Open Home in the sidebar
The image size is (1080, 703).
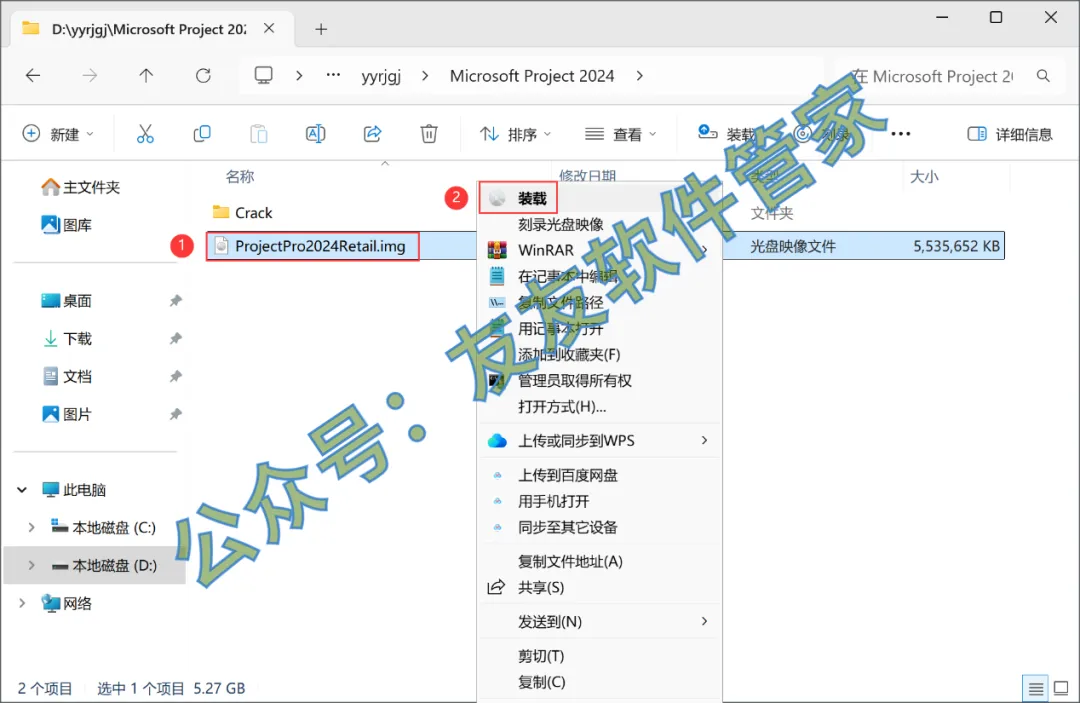(x=81, y=187)
